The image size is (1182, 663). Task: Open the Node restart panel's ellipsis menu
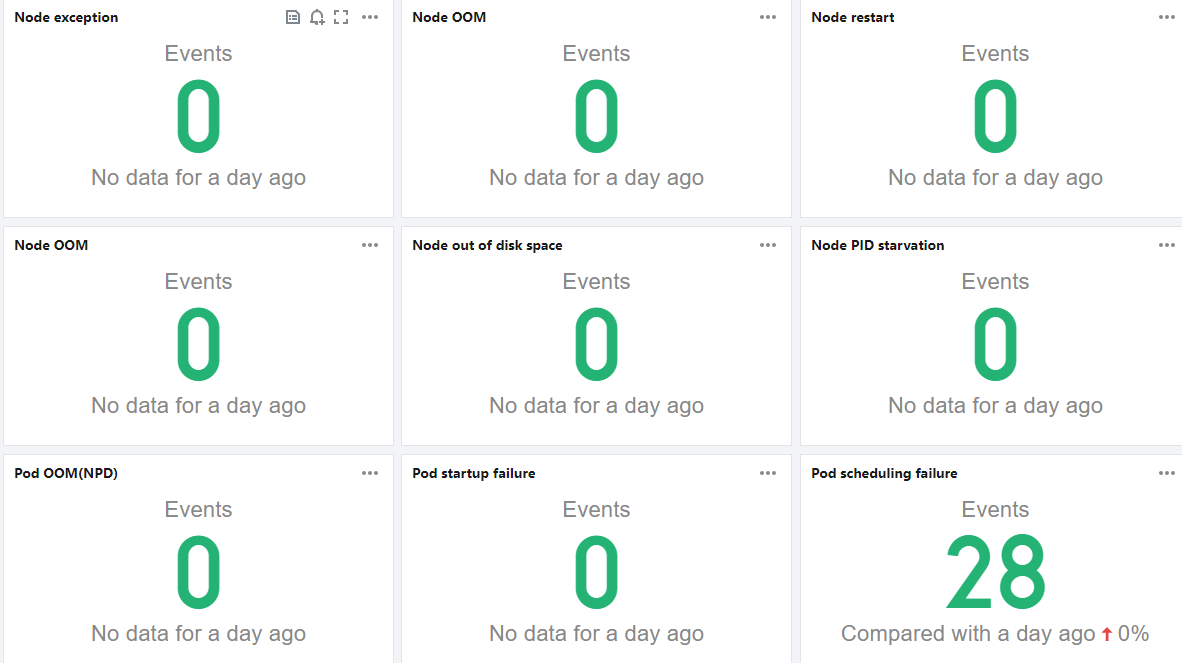tap(1167, 17)
